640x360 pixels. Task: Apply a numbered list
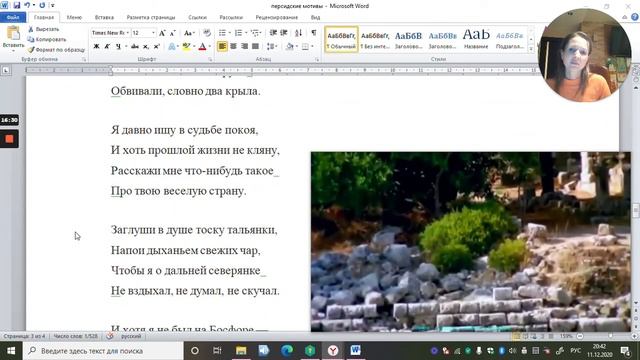coord(239,33)
